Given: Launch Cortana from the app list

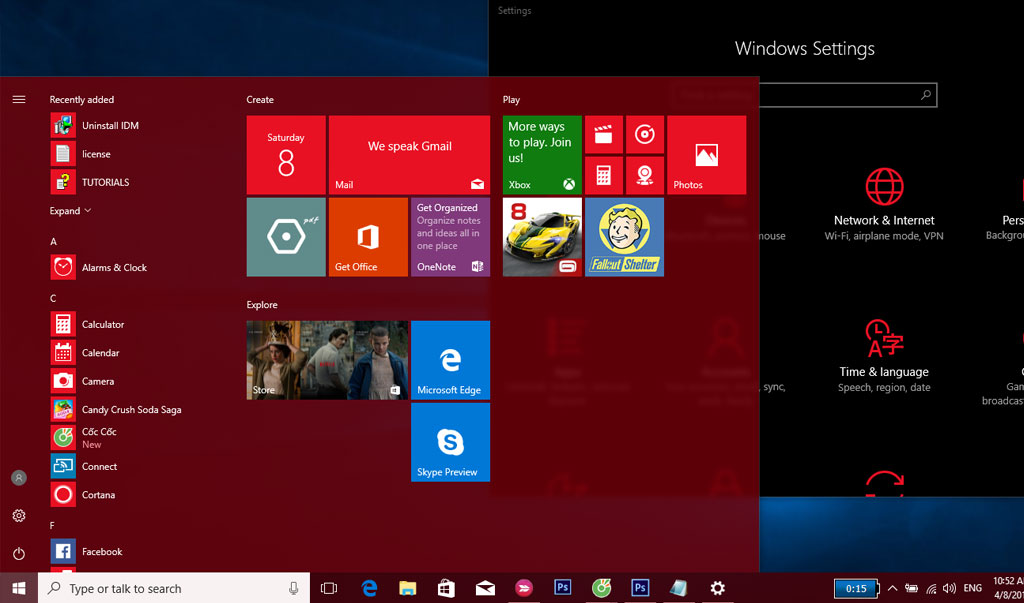Looking at the screenshot, I should [97, 495].
